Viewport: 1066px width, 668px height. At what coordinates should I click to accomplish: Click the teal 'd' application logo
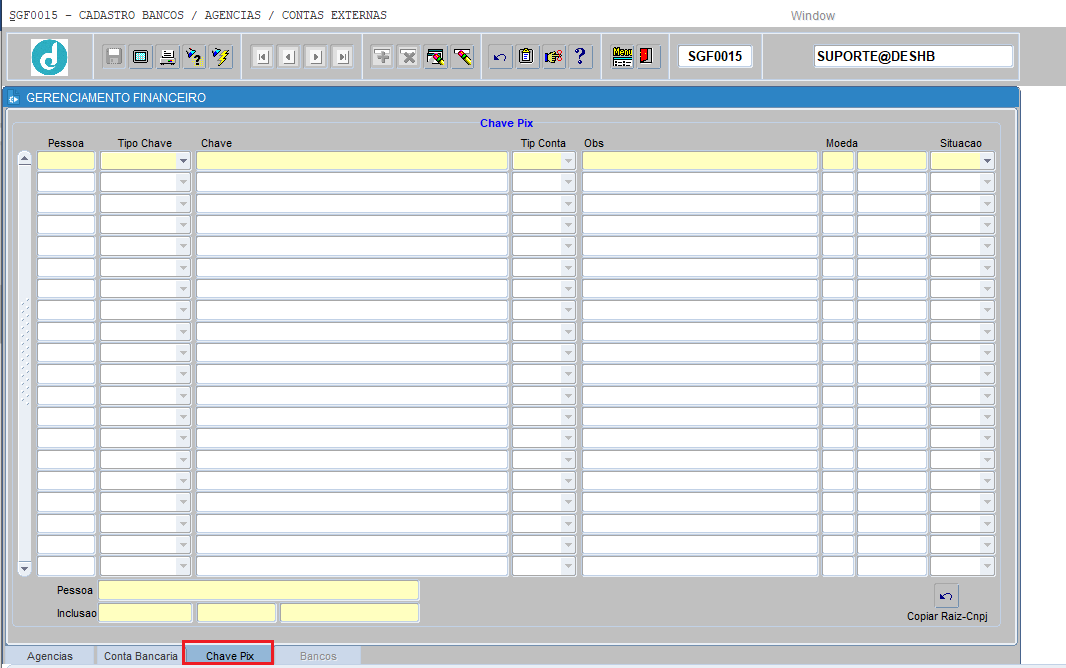tap(49, 57)
